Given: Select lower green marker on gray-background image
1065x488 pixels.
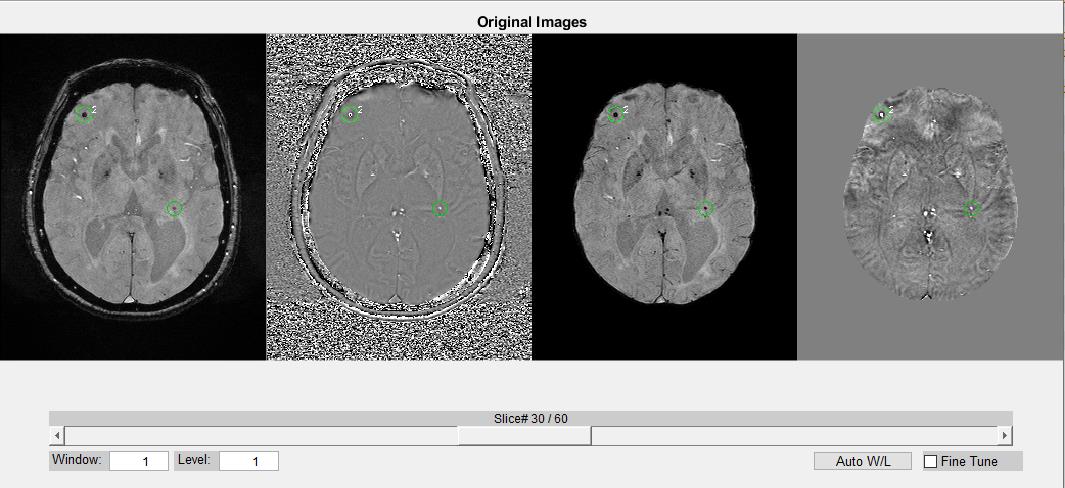Looking at the screenshot, I should coord(972,208).
